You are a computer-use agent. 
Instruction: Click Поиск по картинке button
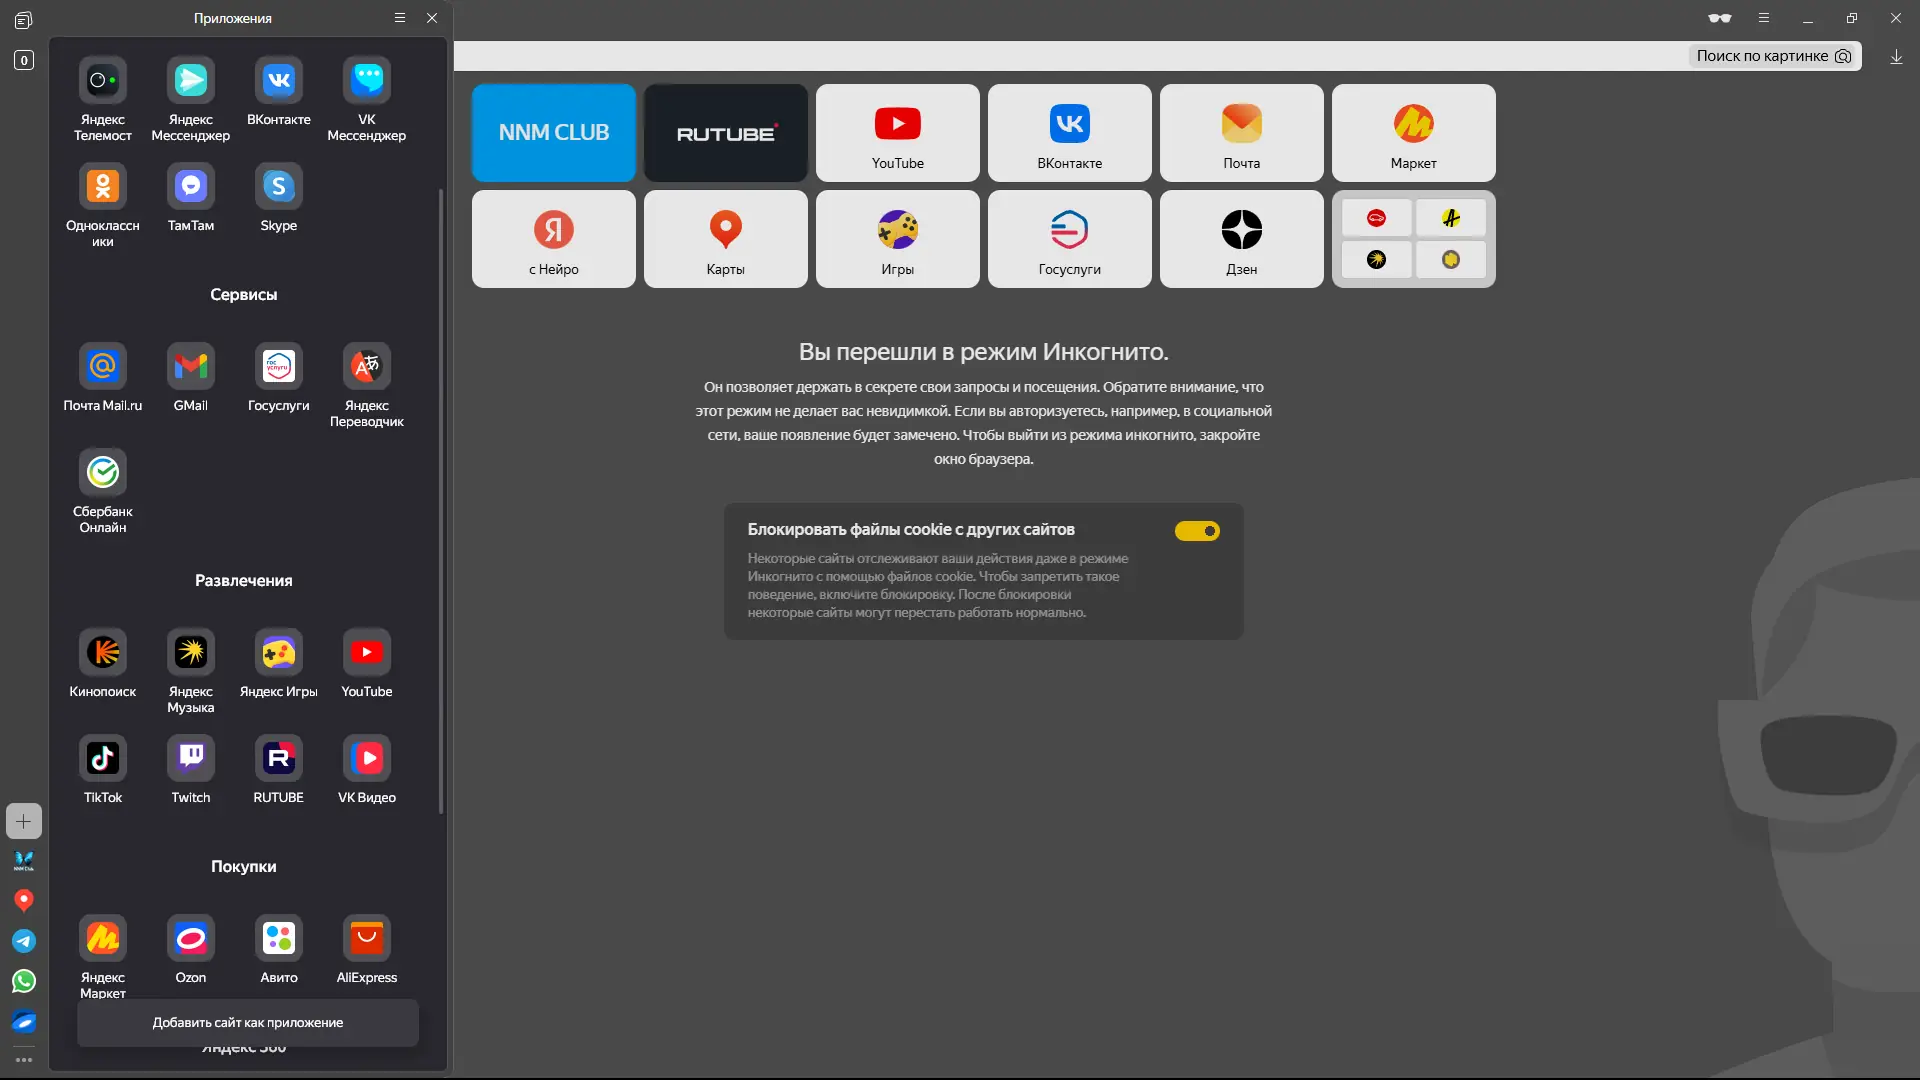point(1773,56)
